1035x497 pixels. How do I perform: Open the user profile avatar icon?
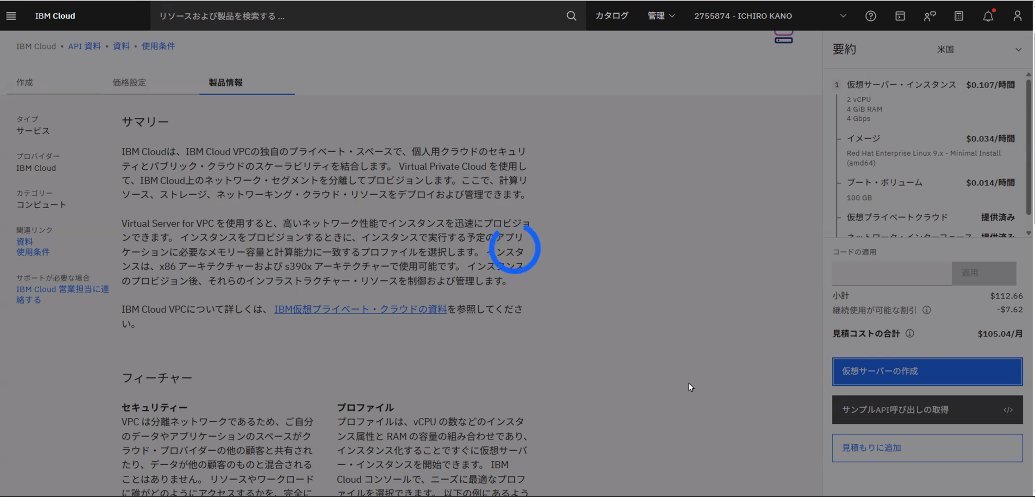(1017, 16)
